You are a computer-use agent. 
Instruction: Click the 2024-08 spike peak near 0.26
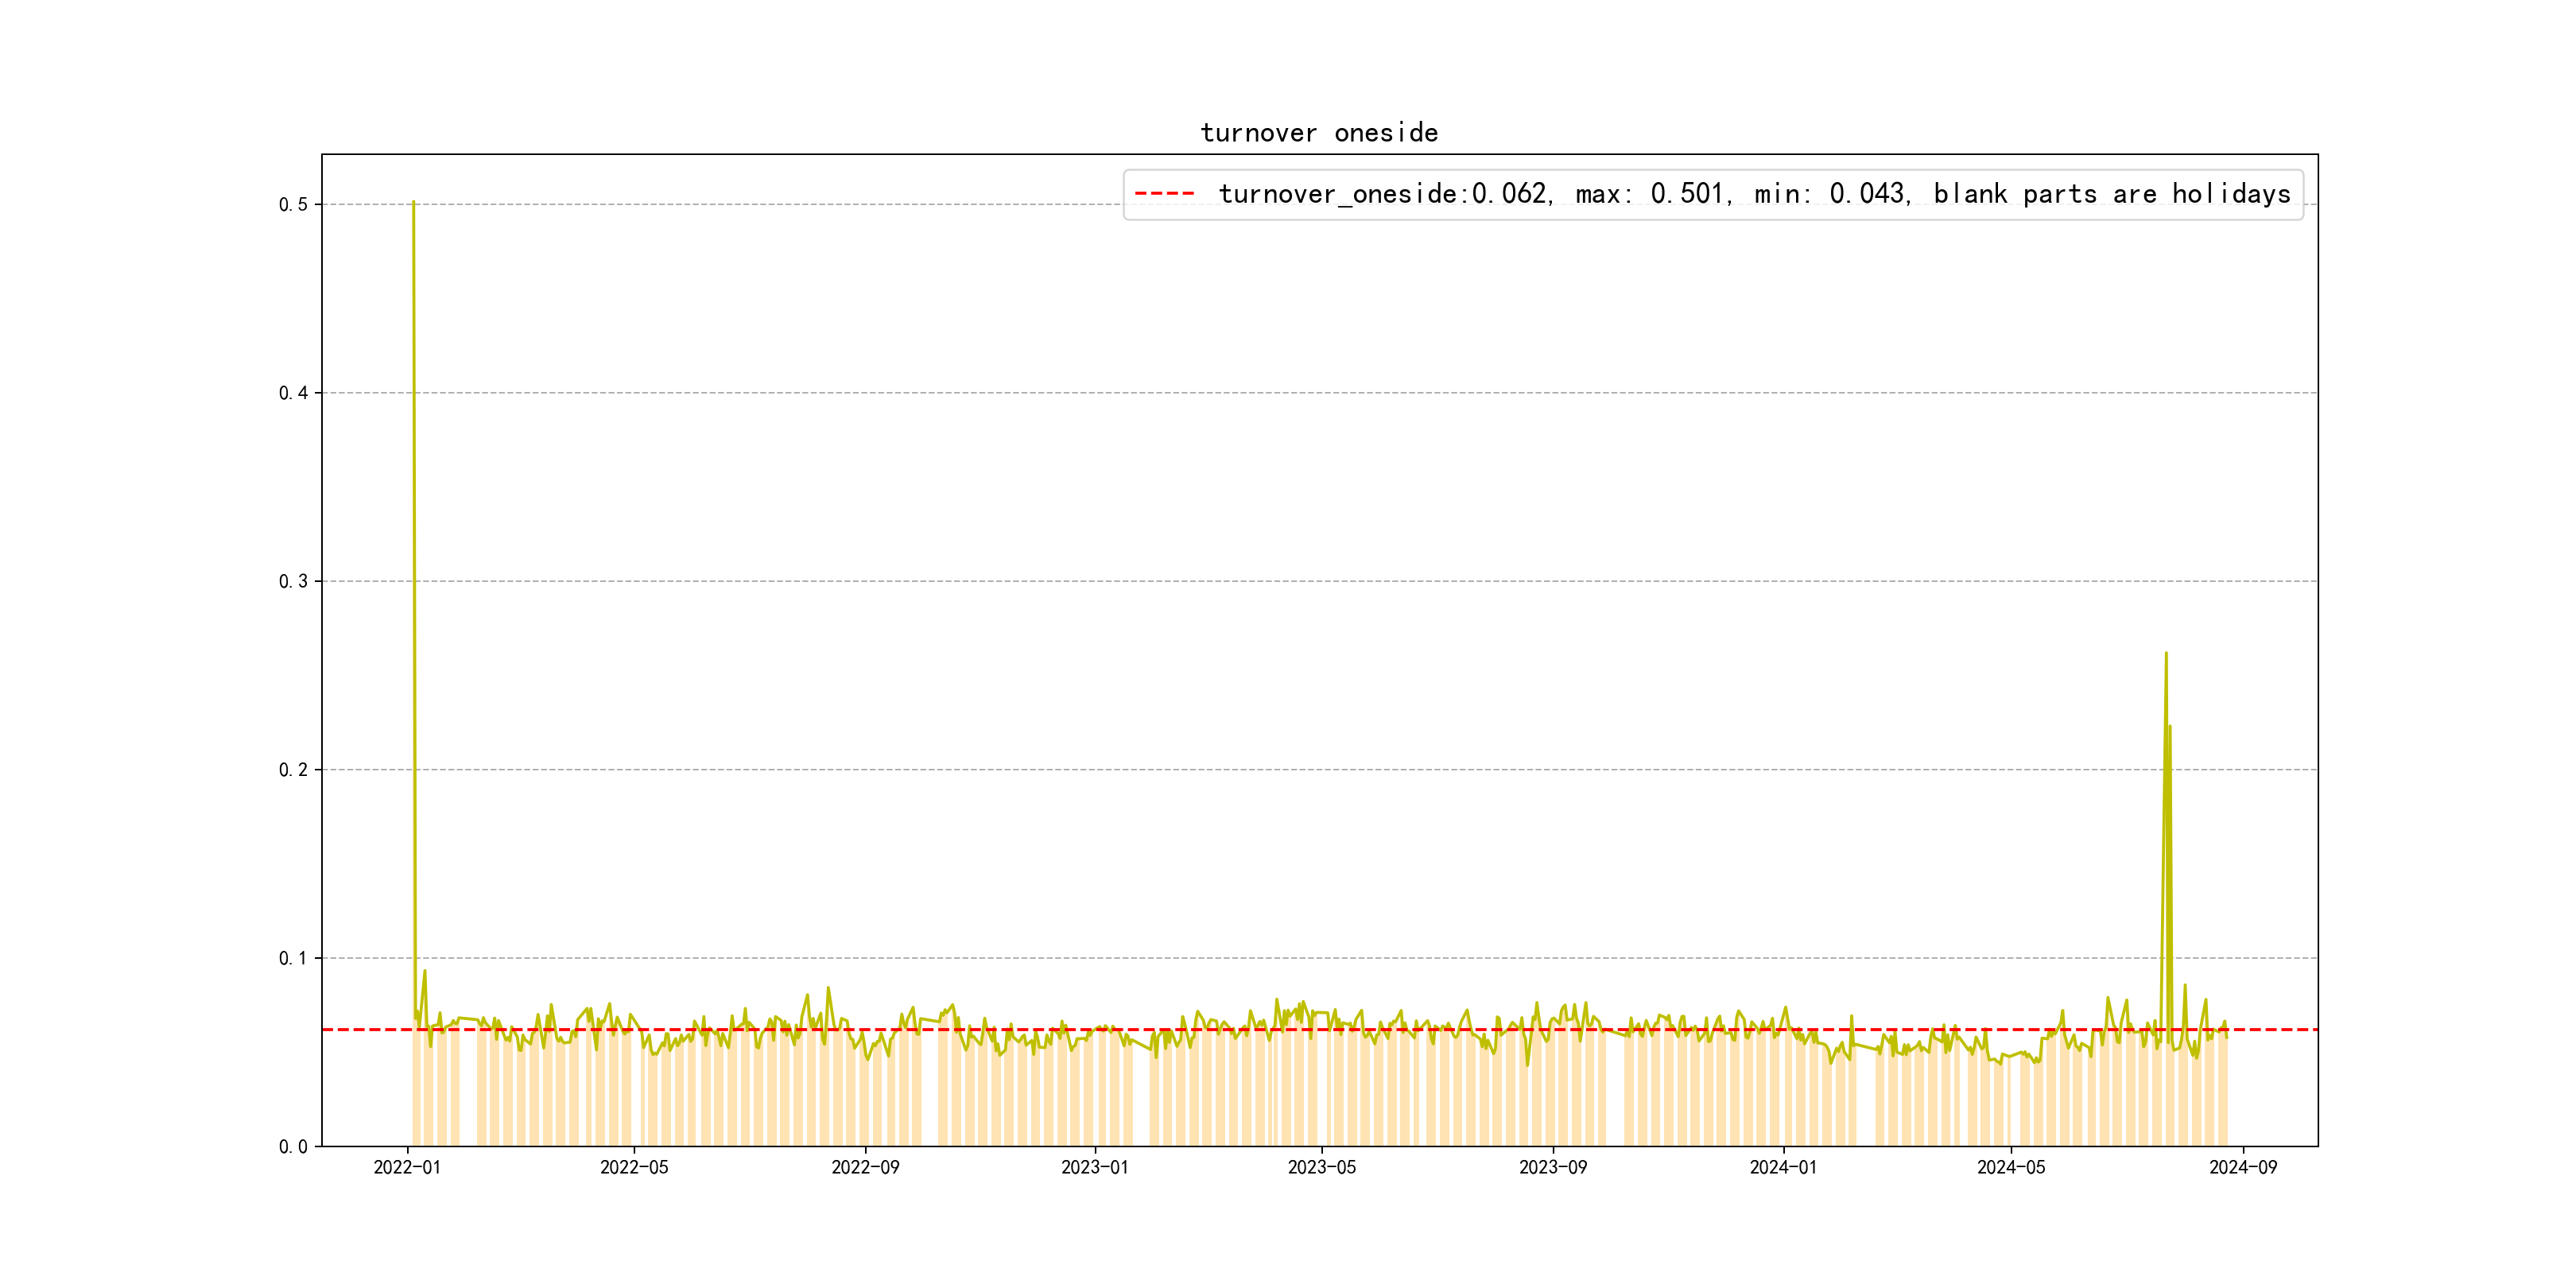2166,654
